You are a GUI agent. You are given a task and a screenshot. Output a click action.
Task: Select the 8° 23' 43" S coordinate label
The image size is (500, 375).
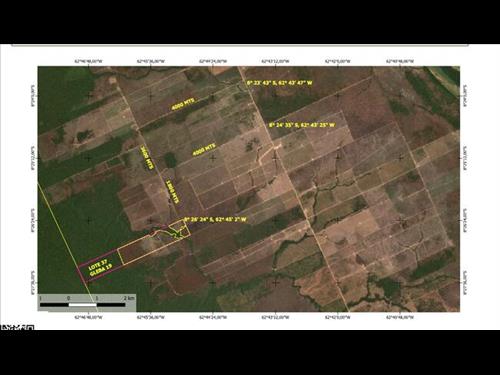coord(280,83)
